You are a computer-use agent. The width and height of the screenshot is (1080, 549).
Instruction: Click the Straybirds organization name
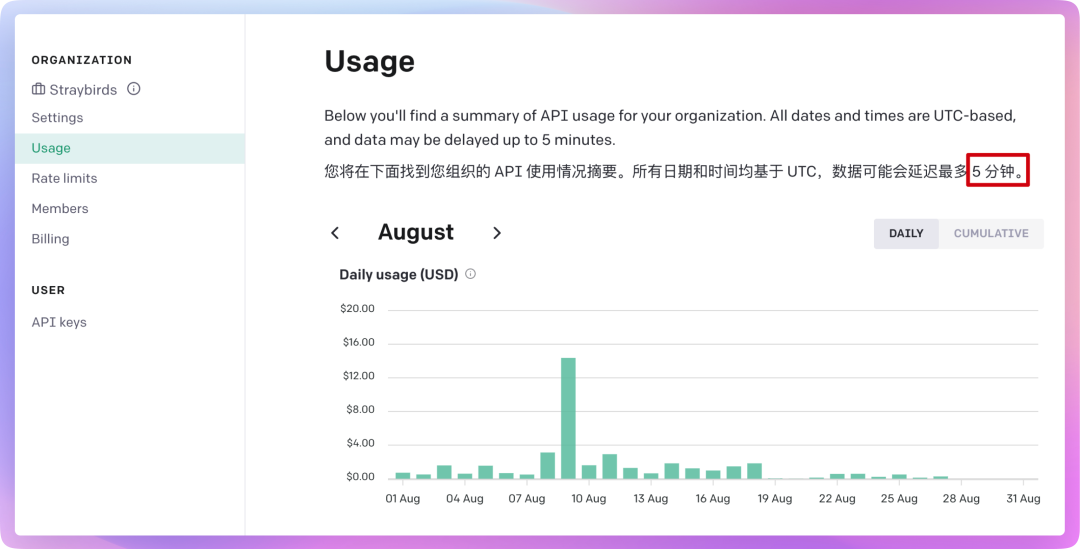click(x=83, y=90)
